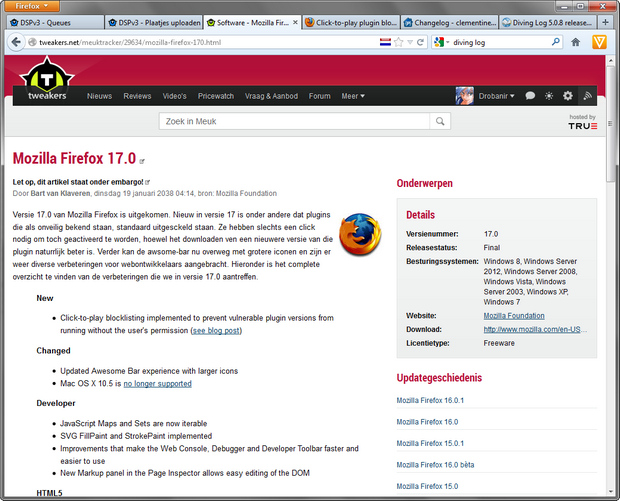Click the Onderwerpen heading
The width and height of the screenshot is (620, 501).
tap(424, 183)
